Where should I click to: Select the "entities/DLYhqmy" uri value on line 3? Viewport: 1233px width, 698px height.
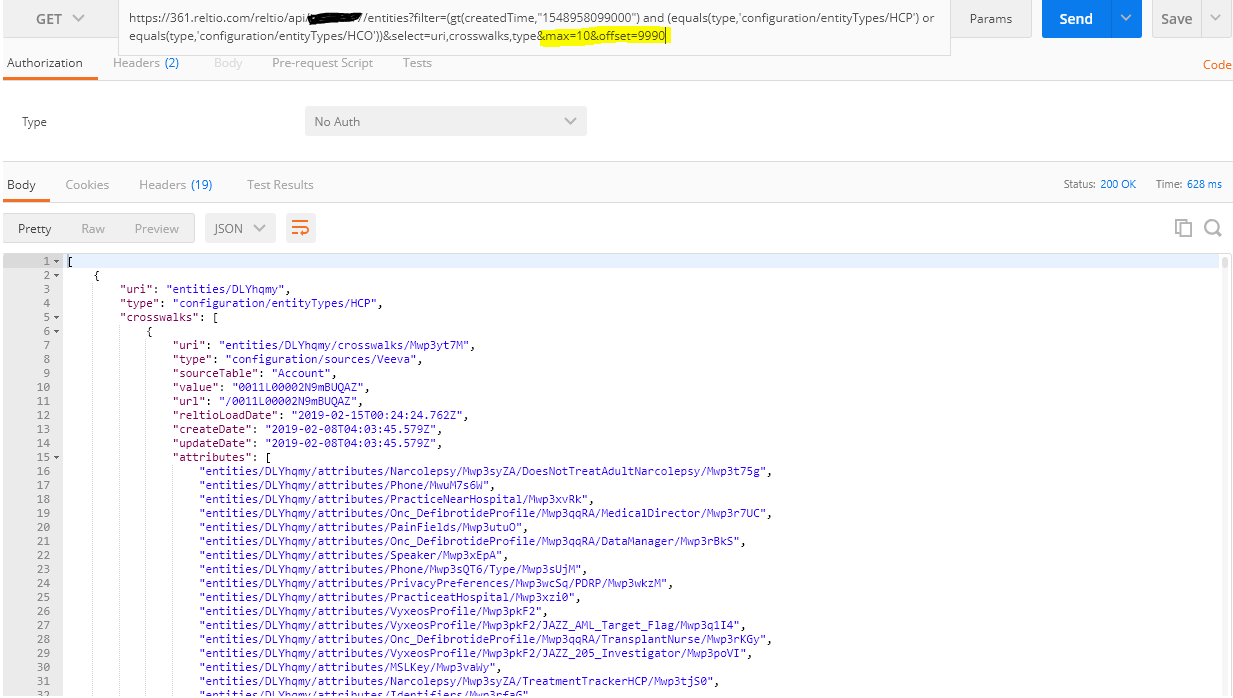pos(224,289)
